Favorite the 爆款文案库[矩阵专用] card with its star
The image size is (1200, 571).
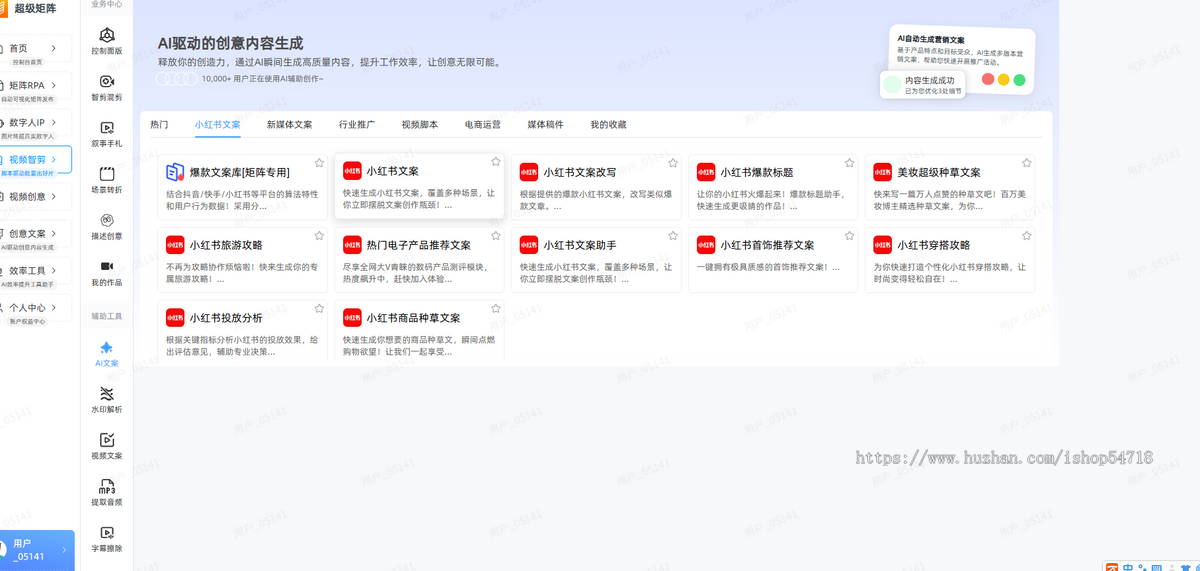(x=319, y=162)
